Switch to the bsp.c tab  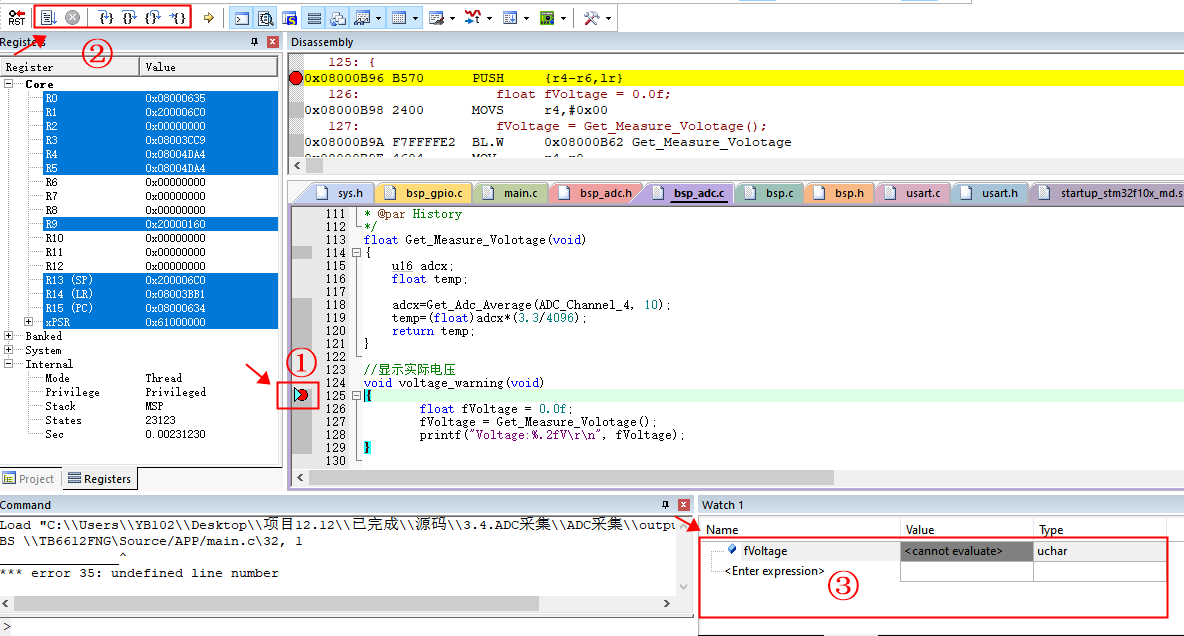(771, 193)
